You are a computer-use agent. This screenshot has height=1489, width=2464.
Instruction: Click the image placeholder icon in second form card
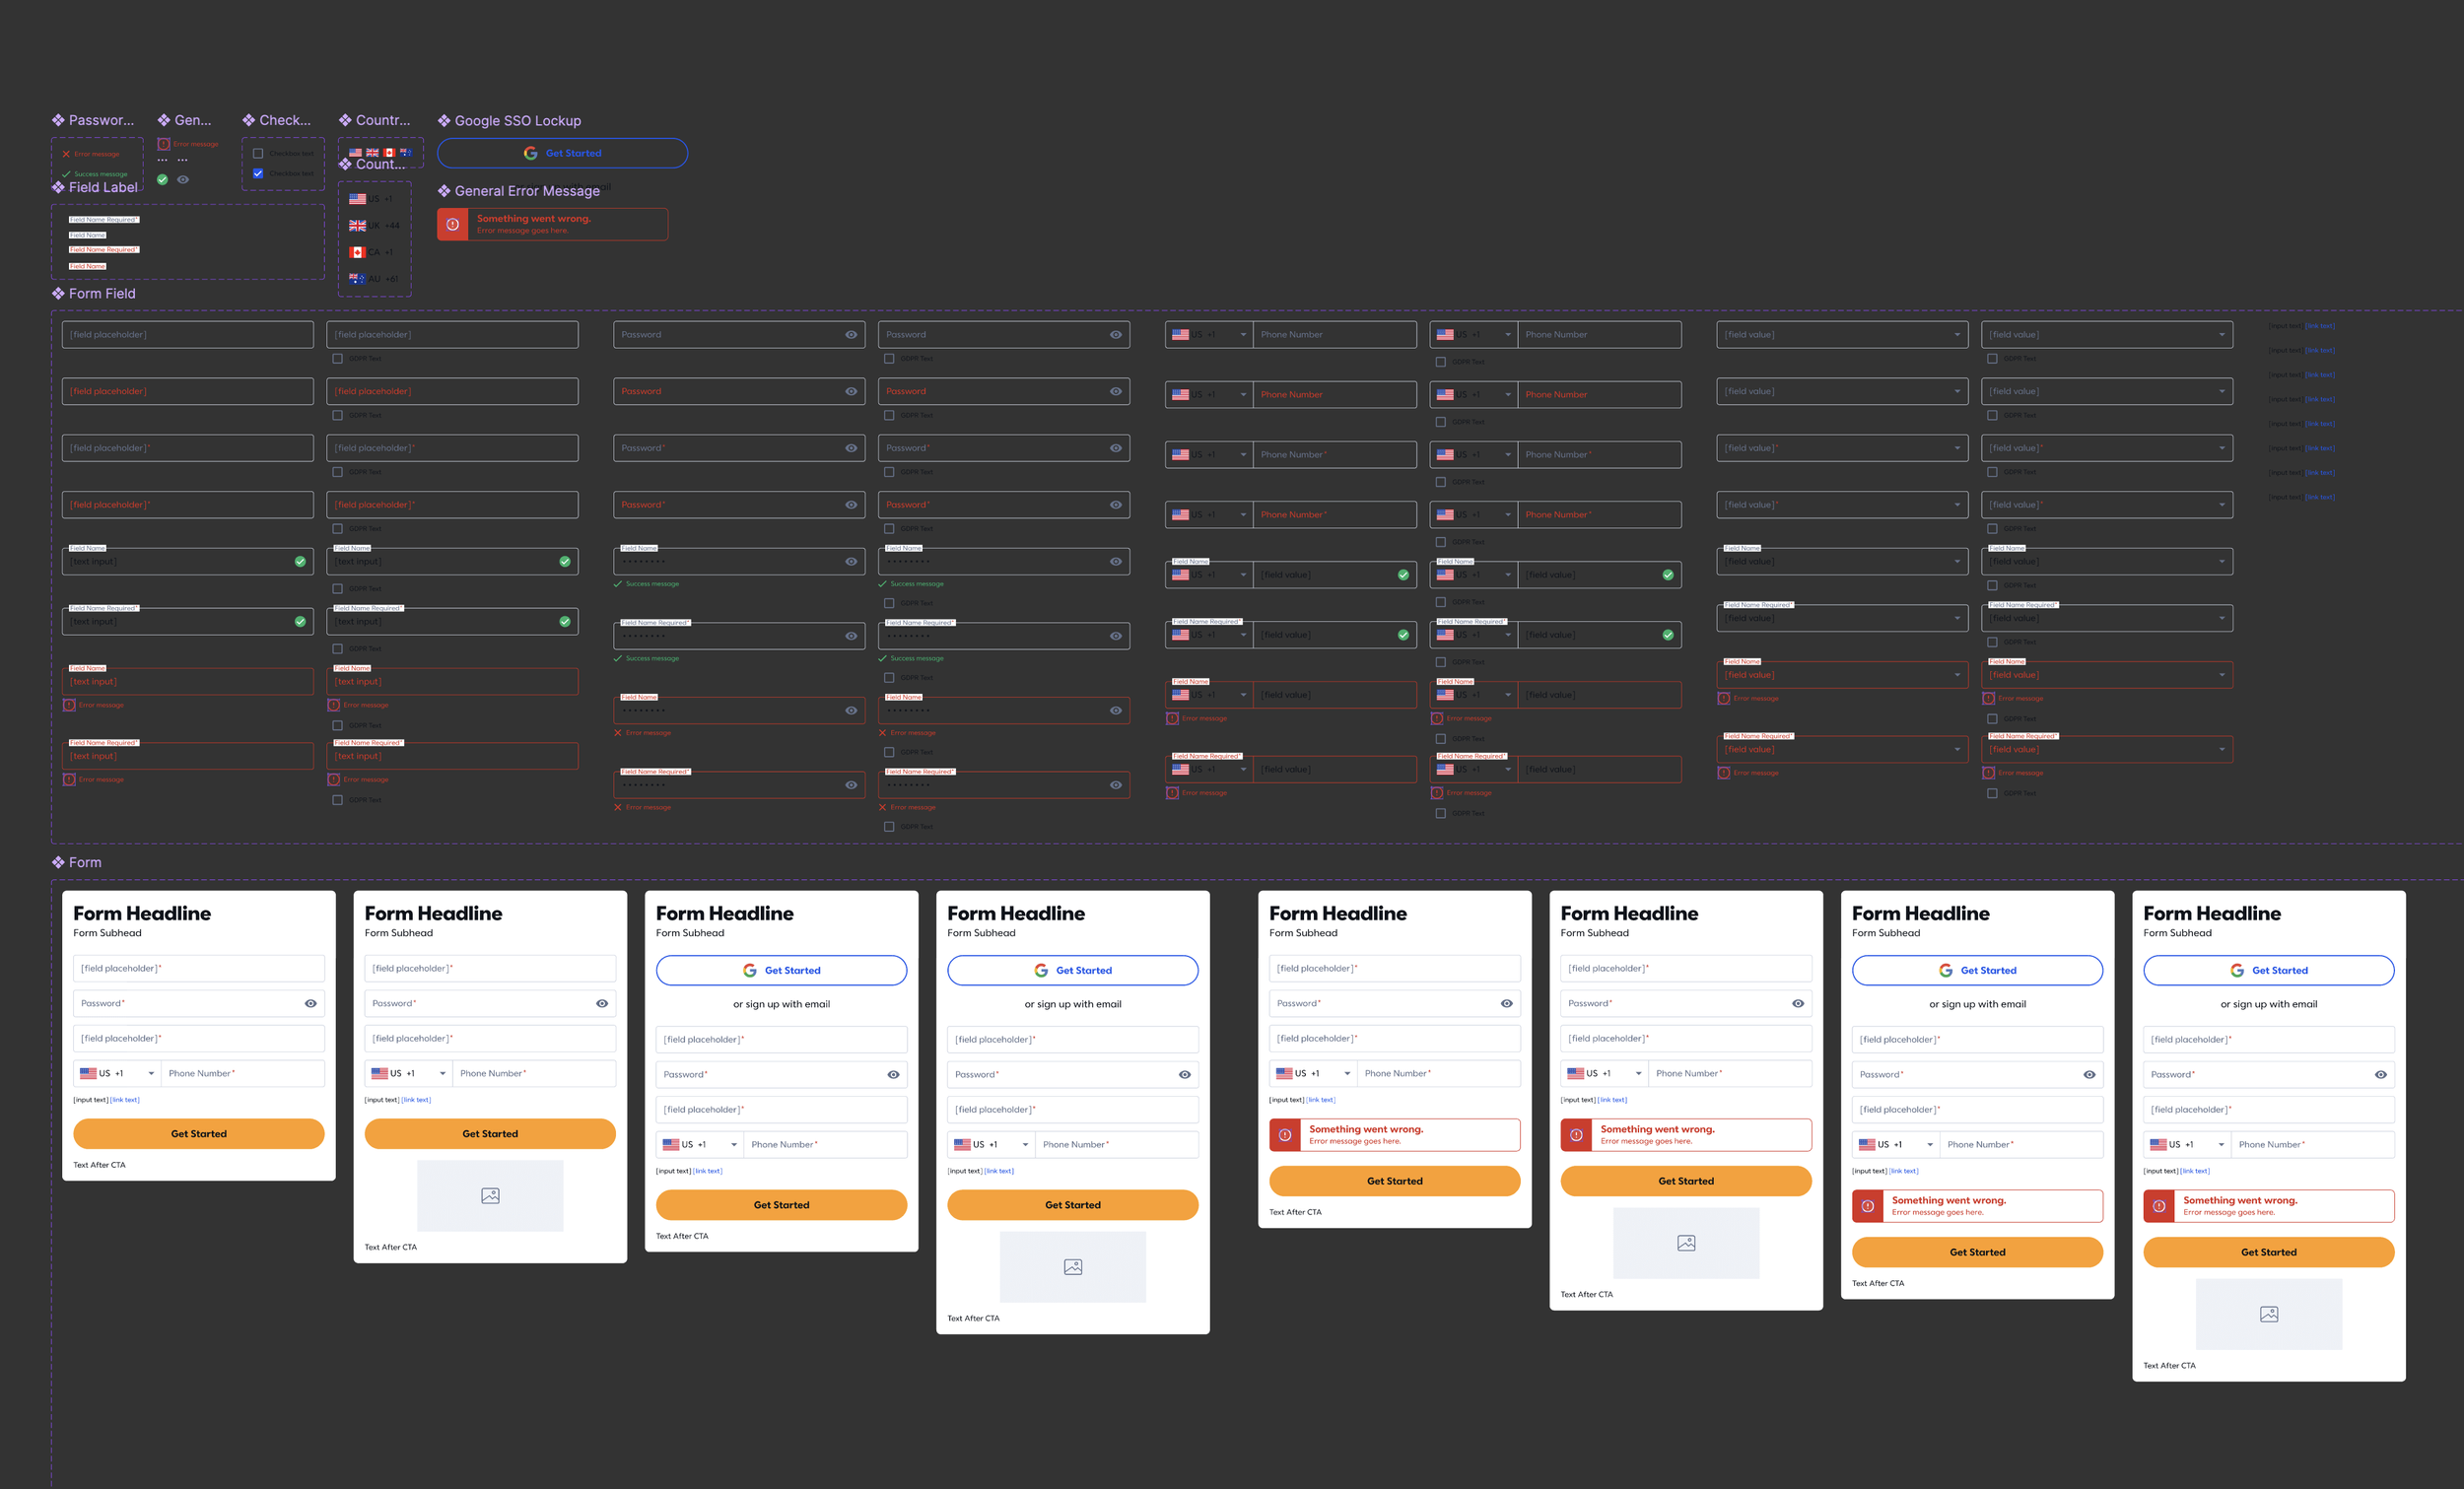[x=490, y=1196]
